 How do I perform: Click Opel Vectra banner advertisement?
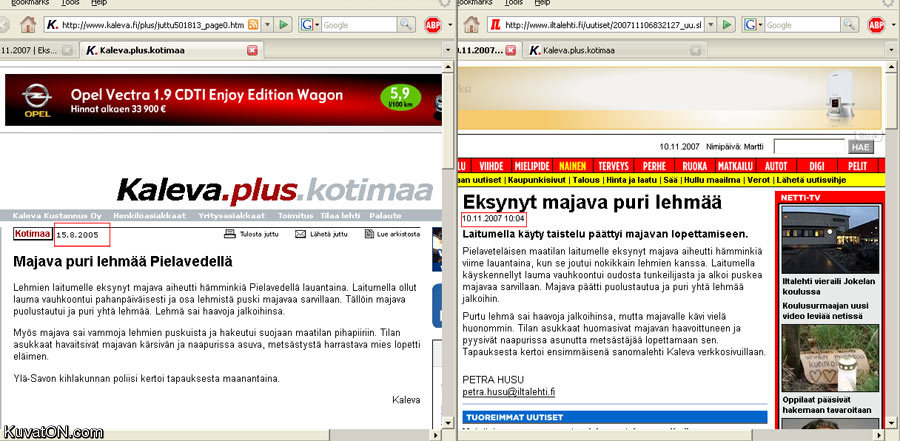[223, 99]
